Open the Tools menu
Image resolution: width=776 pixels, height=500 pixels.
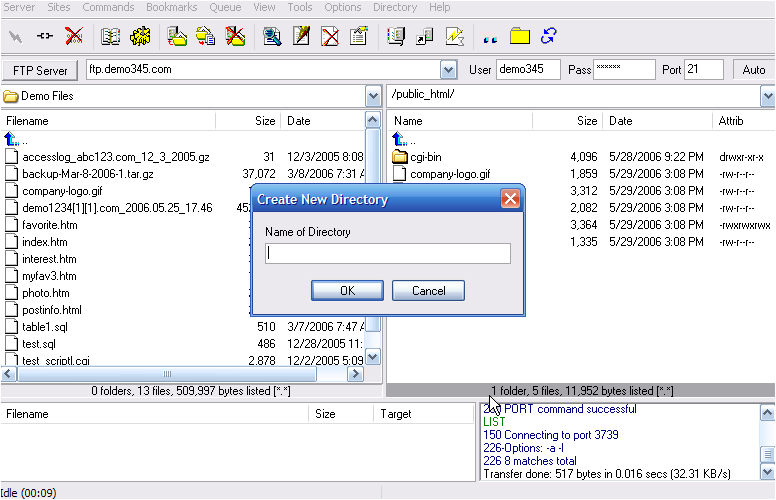click(300, 7)
